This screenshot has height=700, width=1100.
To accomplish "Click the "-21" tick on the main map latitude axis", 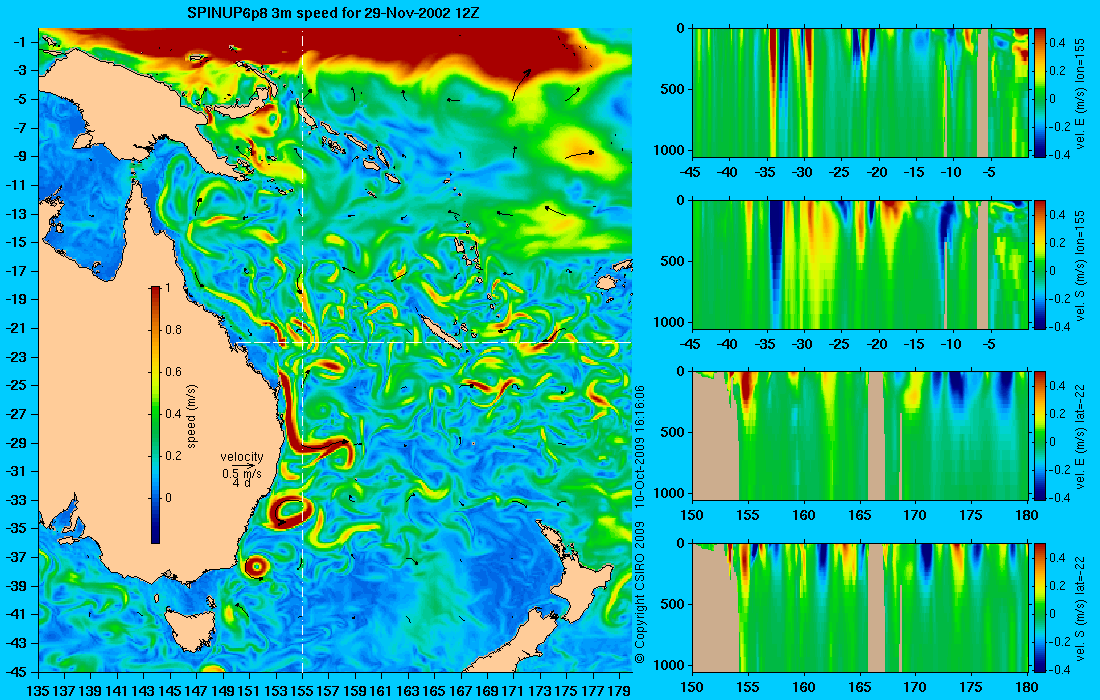I will [x=15, y=328].
